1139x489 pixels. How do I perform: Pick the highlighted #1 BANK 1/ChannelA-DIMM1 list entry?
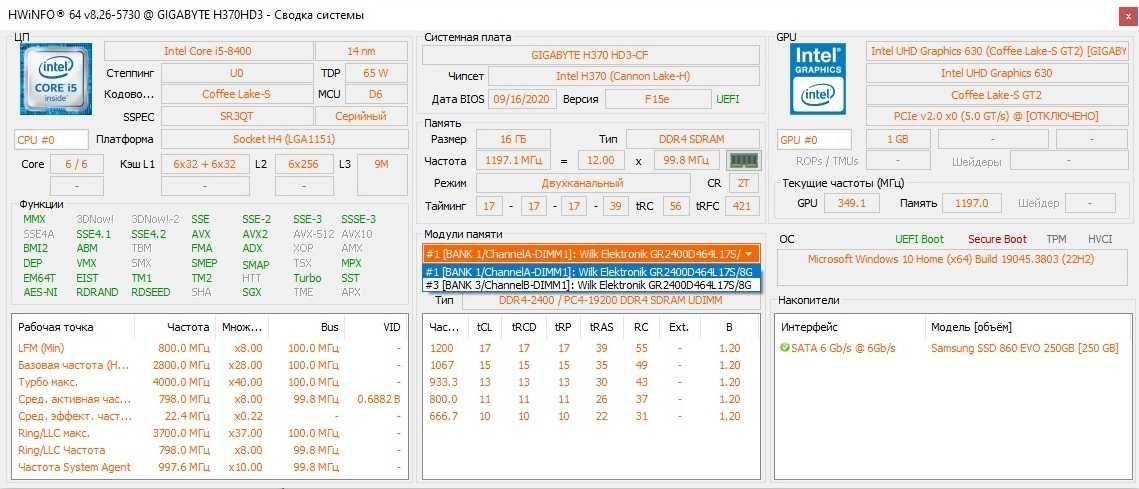[x=591, y=272]
